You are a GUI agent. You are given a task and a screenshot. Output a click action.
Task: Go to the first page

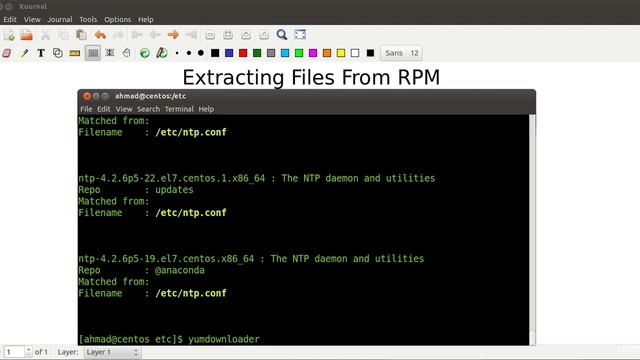137,35
